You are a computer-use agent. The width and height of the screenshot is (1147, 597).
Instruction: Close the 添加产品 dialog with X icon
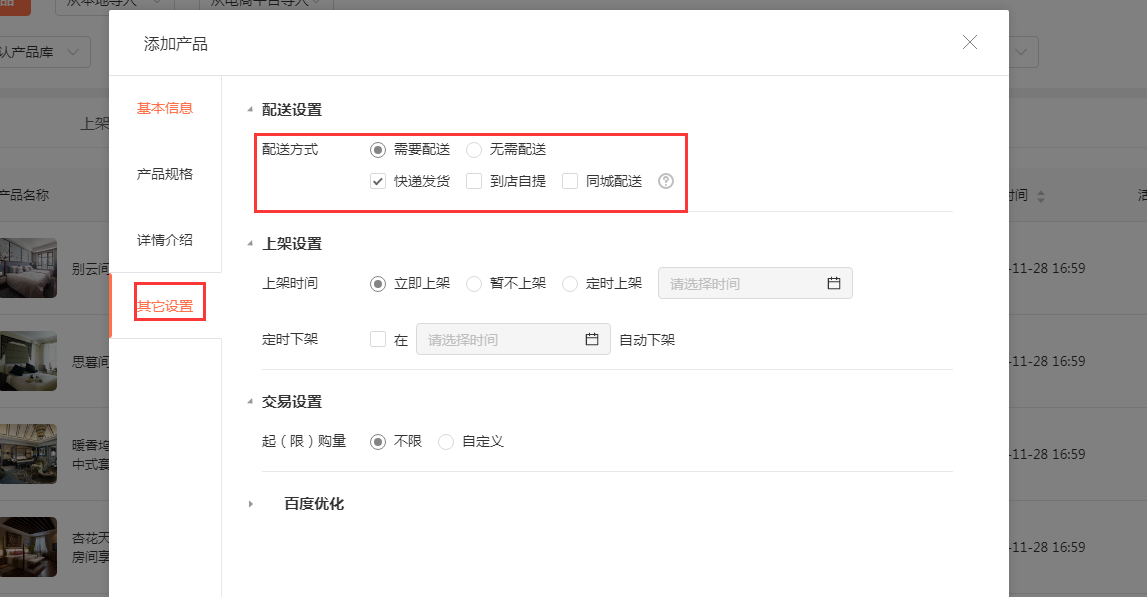pyautogui.click(x=969, y=42)
